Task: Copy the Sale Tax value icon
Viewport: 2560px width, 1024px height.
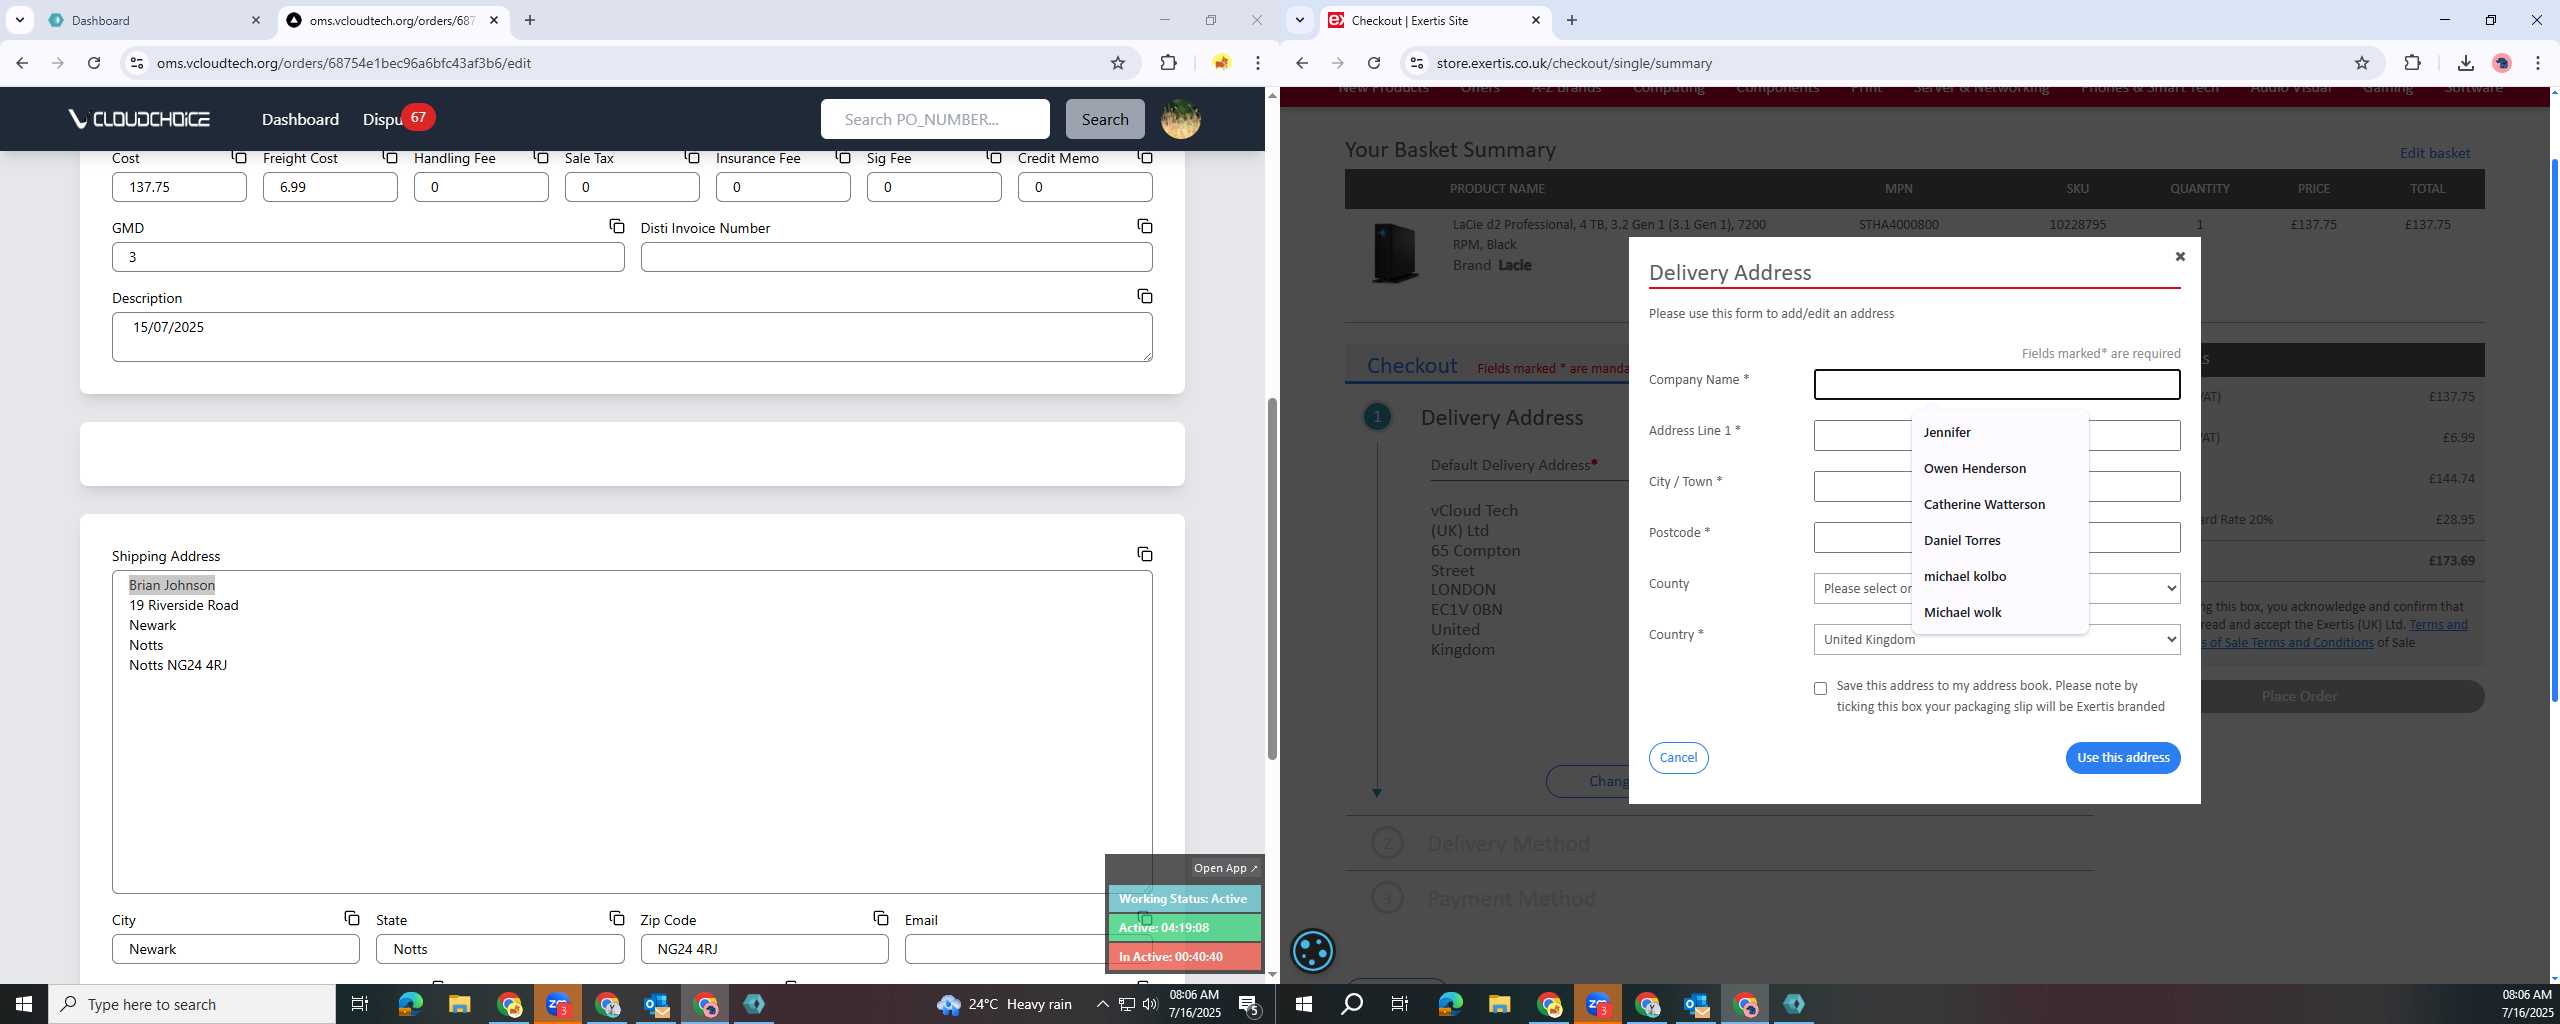Action: [x=692, y=157]
